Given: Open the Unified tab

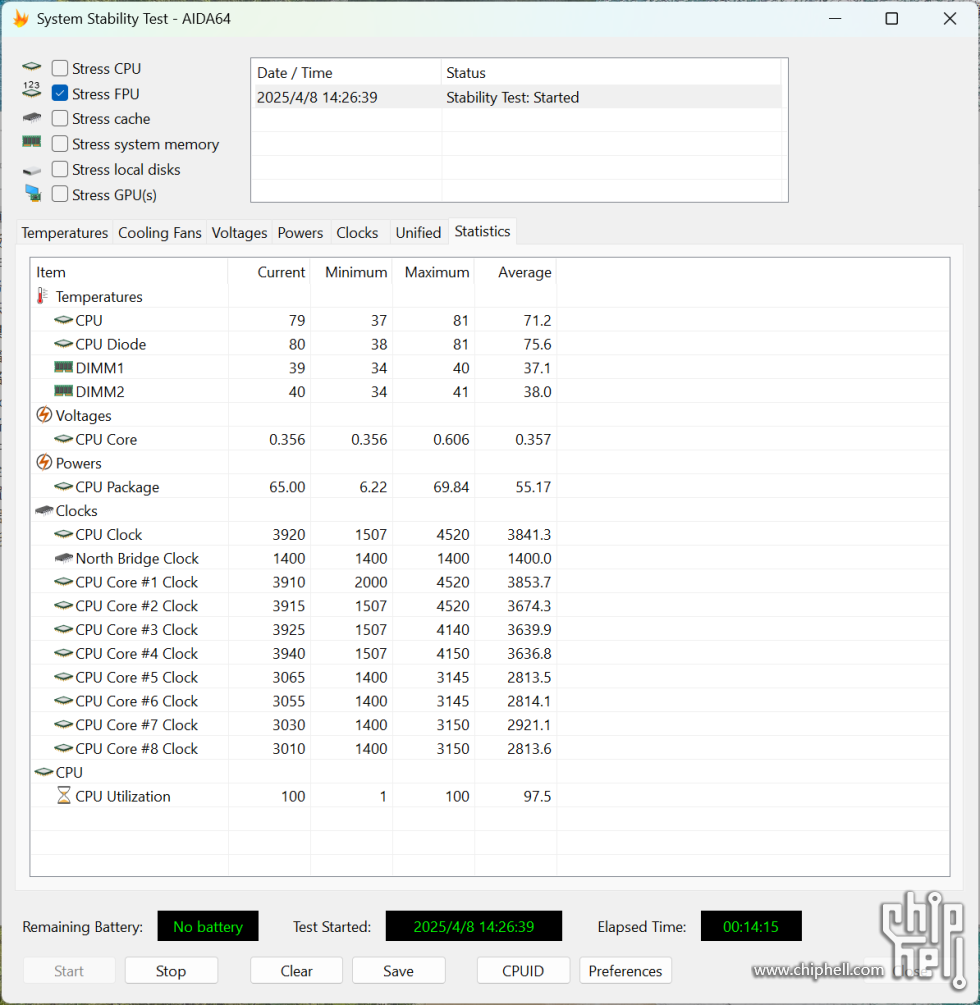Looking at the screenshot, I should tap(419, 233).
